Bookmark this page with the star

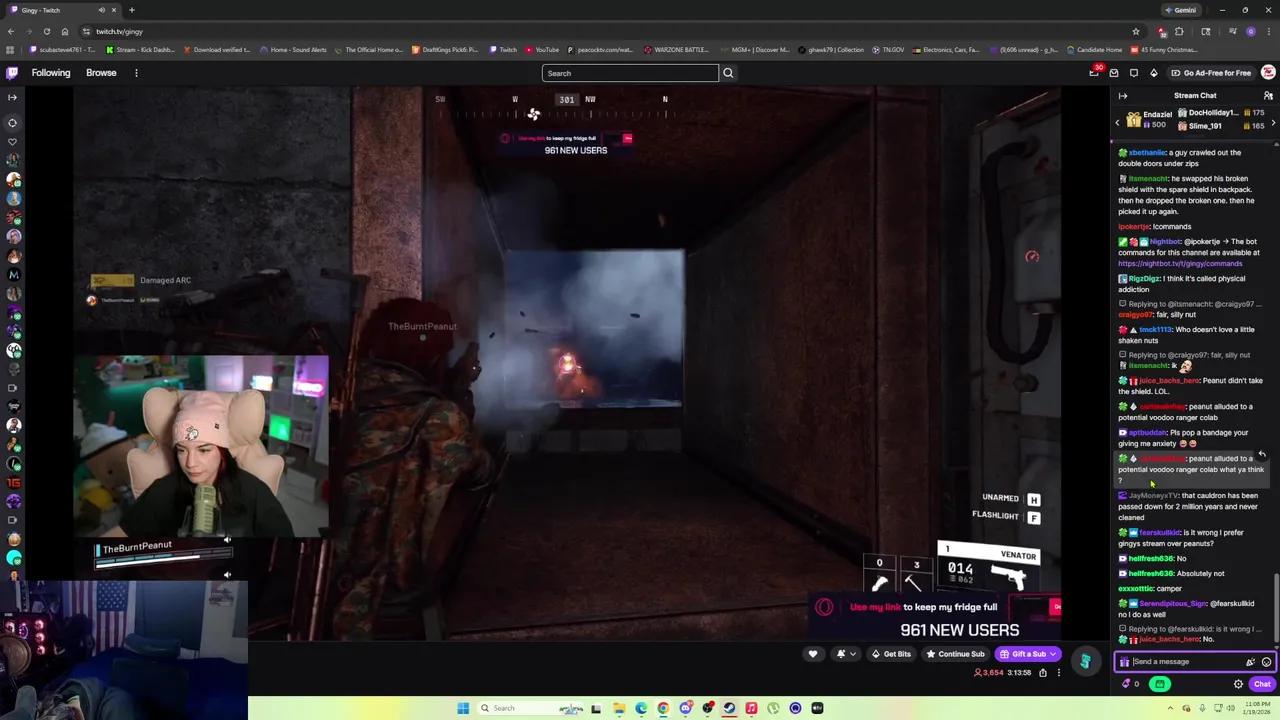1136,31
